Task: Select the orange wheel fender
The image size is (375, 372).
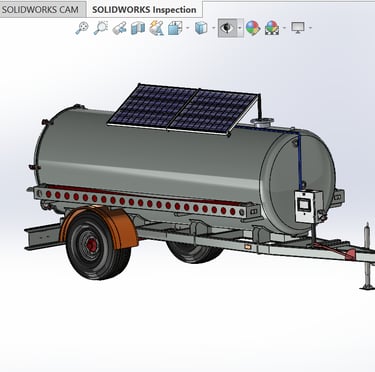Action: coord(100,227)
